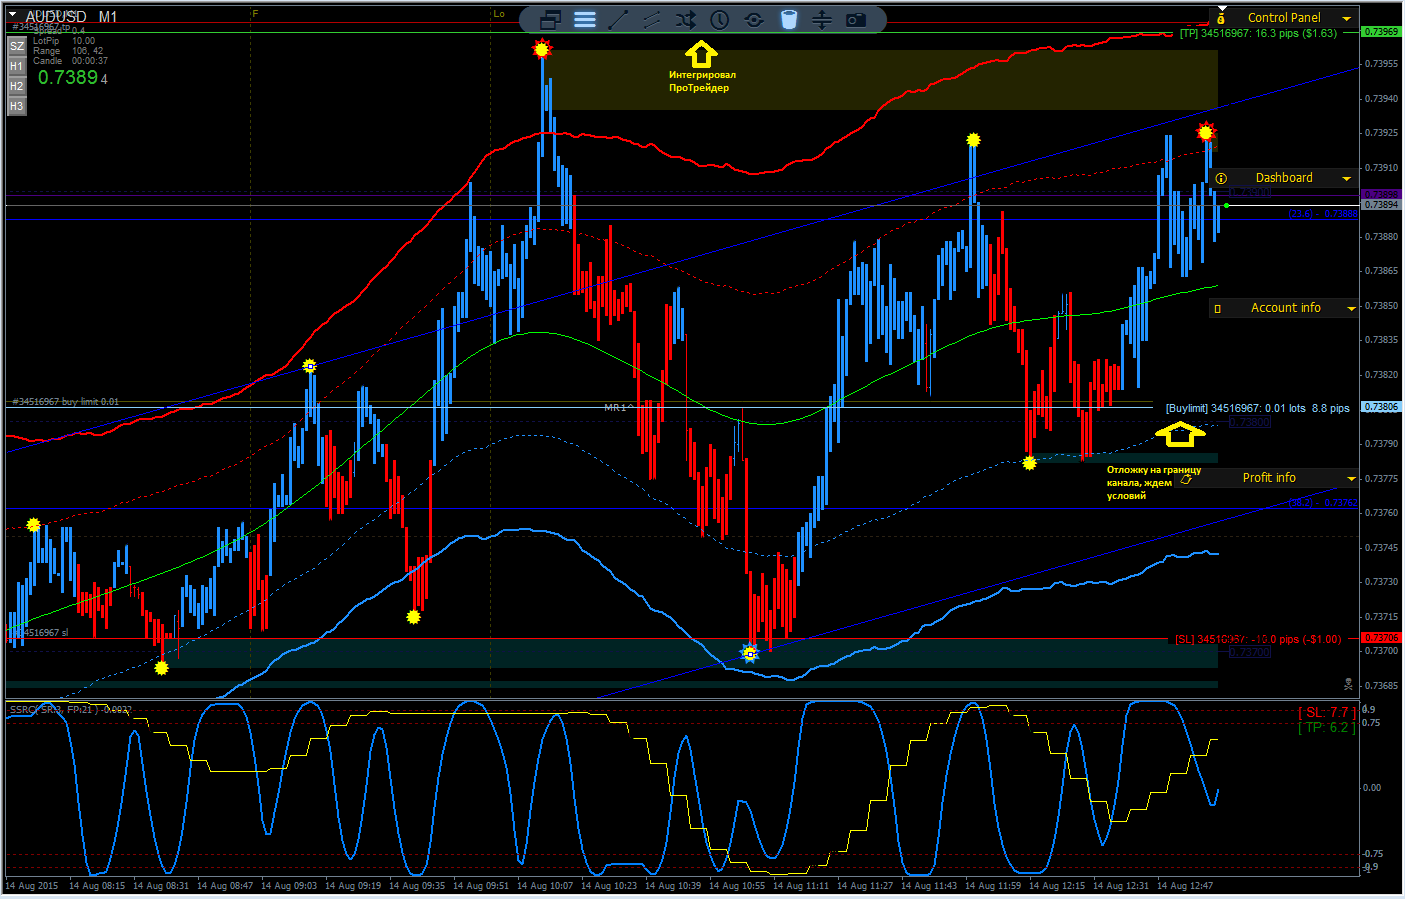Click the circular sync icon in toolbar
Screen dimensions: 1405x899
coord(754,19)
